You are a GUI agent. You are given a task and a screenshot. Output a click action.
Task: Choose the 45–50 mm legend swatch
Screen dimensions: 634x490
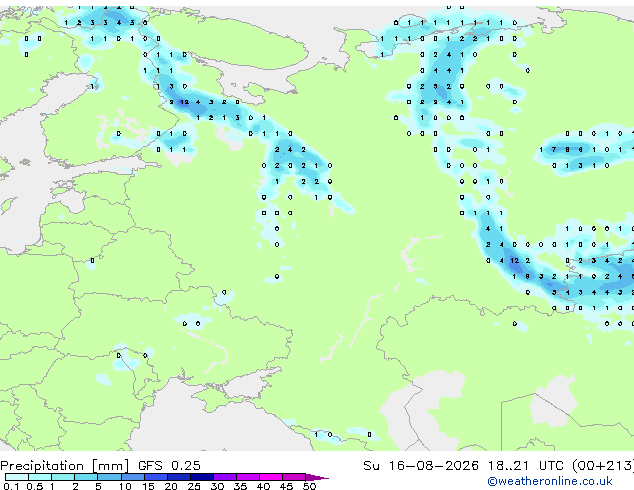294,477
